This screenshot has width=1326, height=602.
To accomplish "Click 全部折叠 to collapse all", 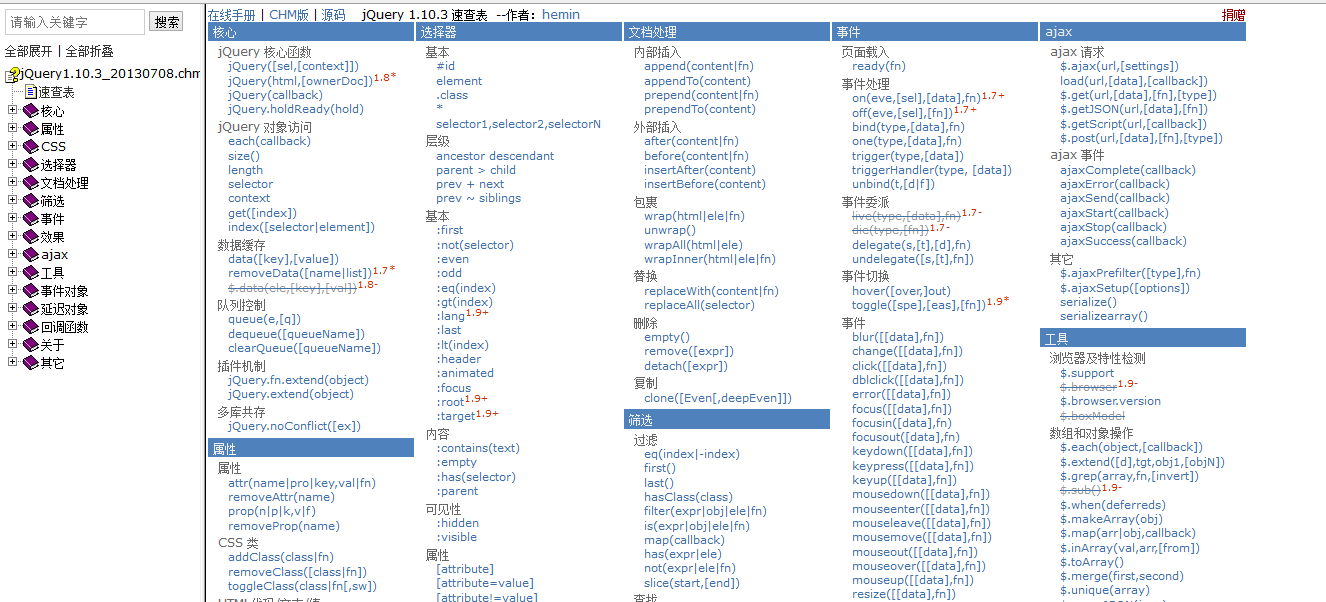I will tap(90, 52).
